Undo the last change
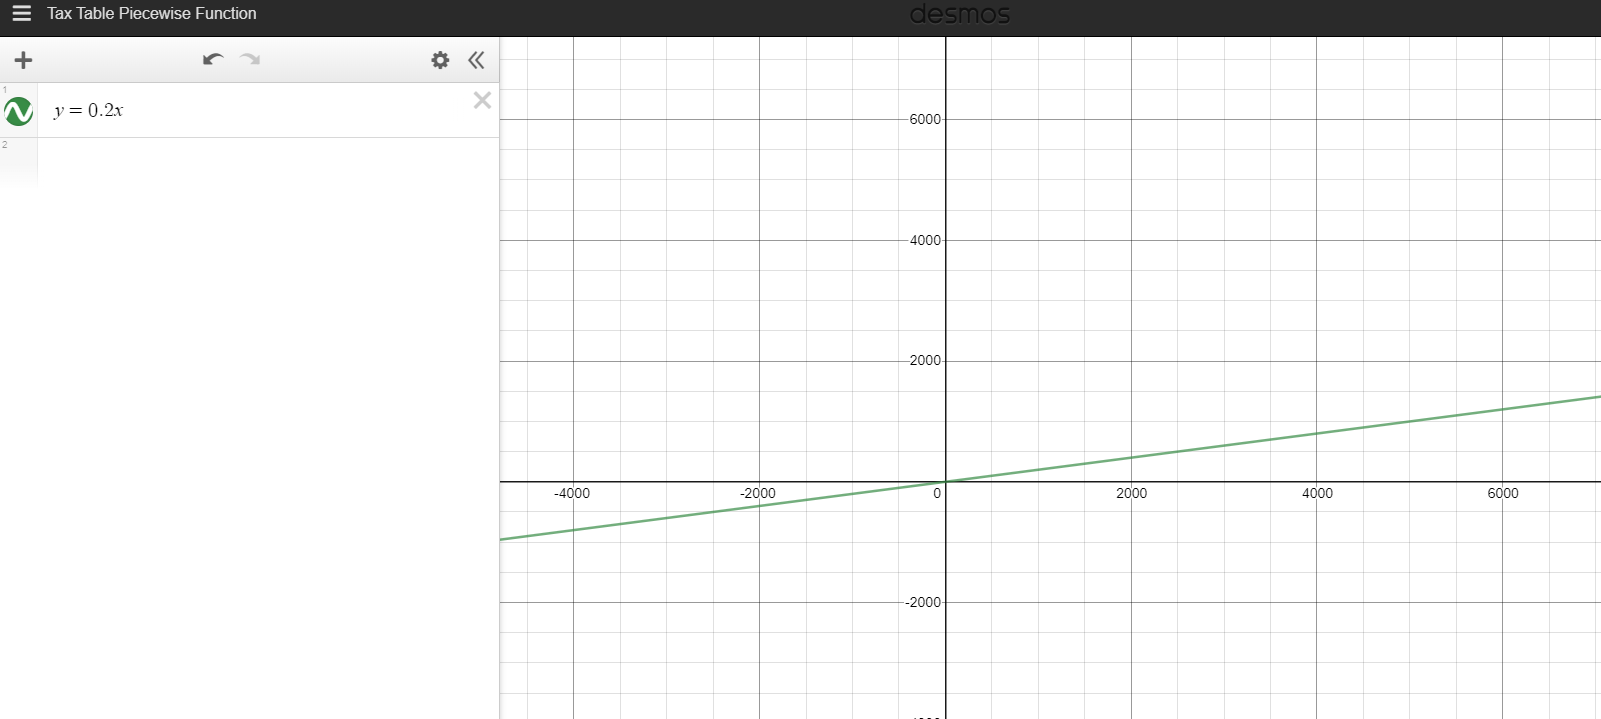 212,60
